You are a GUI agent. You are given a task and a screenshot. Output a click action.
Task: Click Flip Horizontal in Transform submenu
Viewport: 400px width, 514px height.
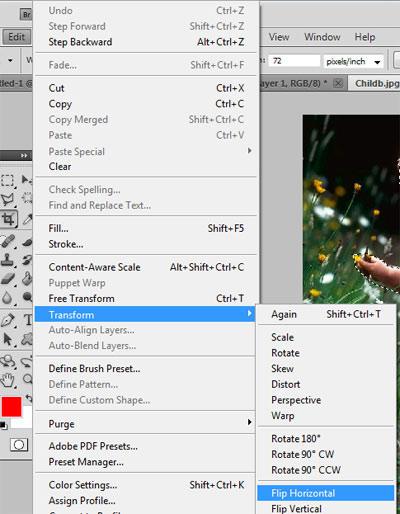click(326, 493)
